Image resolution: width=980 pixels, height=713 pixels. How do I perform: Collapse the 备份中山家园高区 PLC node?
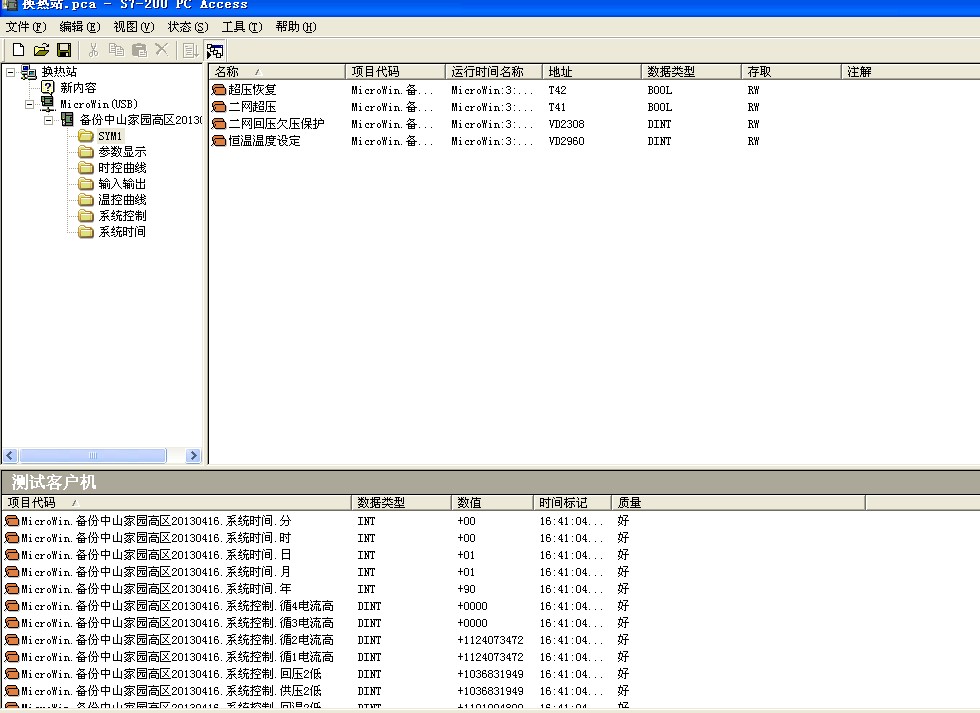(x=48, y=120)
